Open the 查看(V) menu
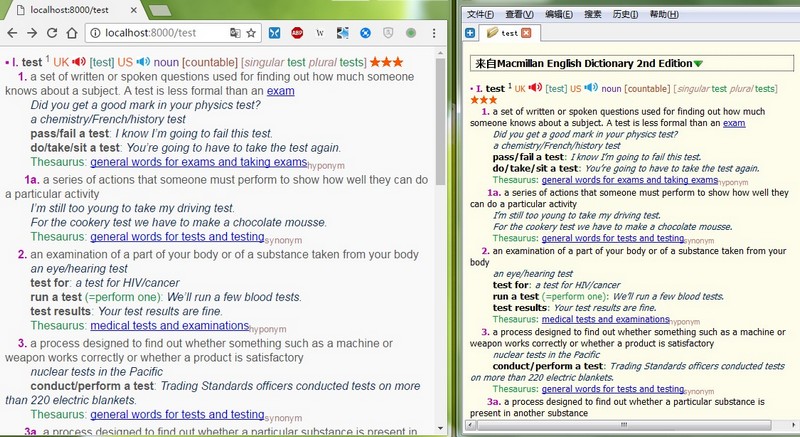Screen dimensions: 800x437 [x=519, y=14]
